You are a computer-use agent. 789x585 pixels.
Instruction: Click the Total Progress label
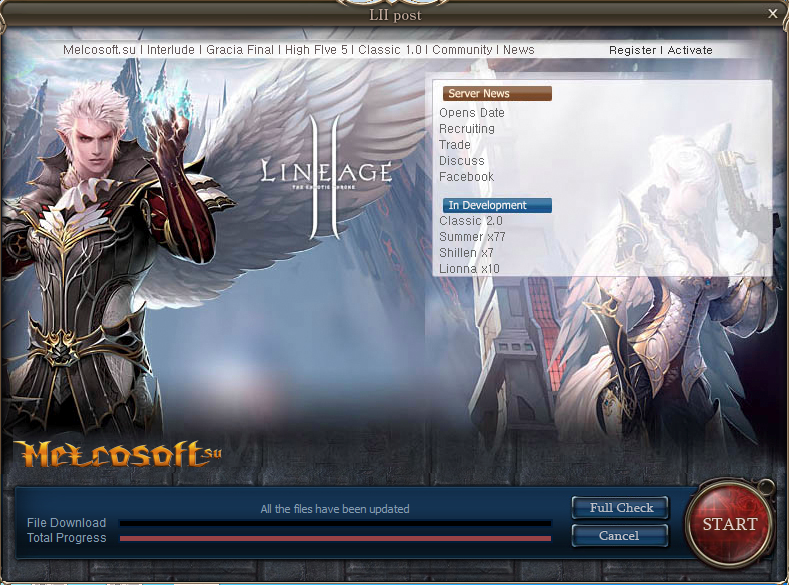pos(66,538)
